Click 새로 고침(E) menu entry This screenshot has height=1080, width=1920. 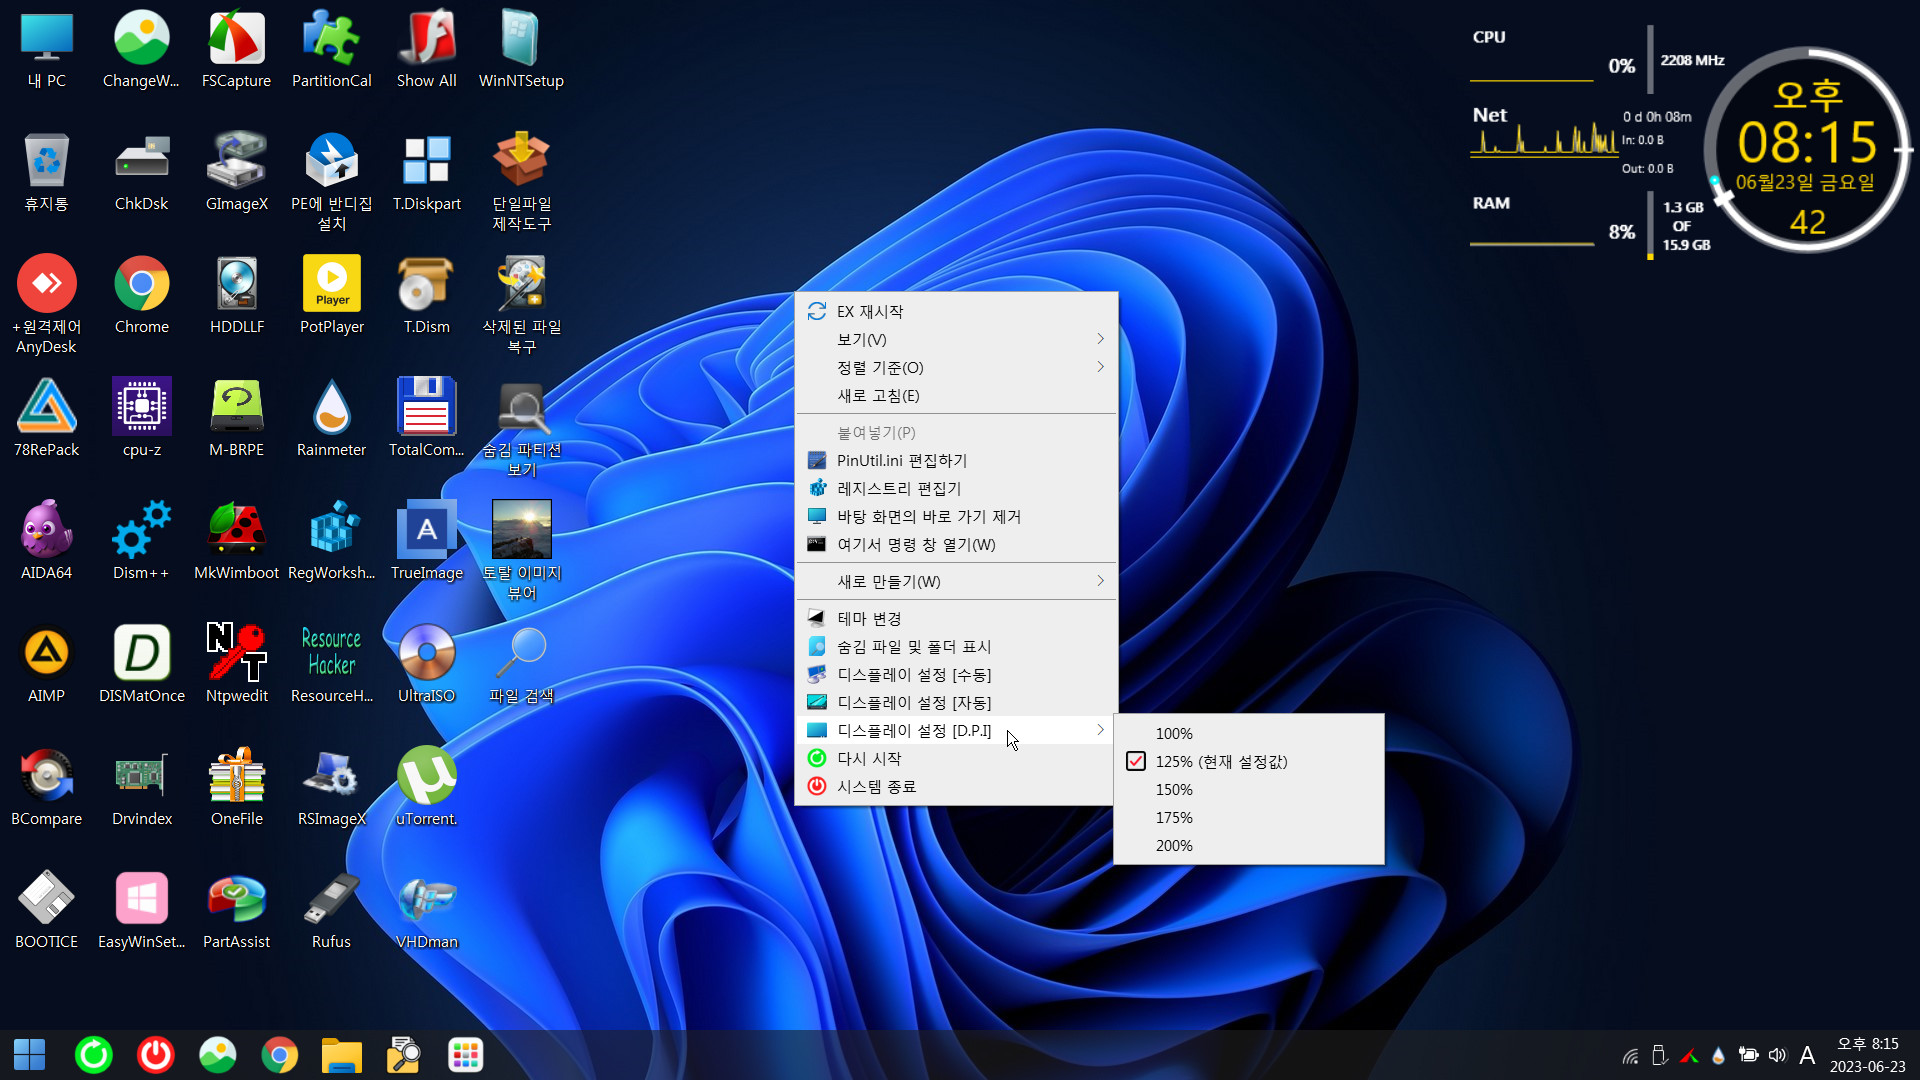point(956,395)
